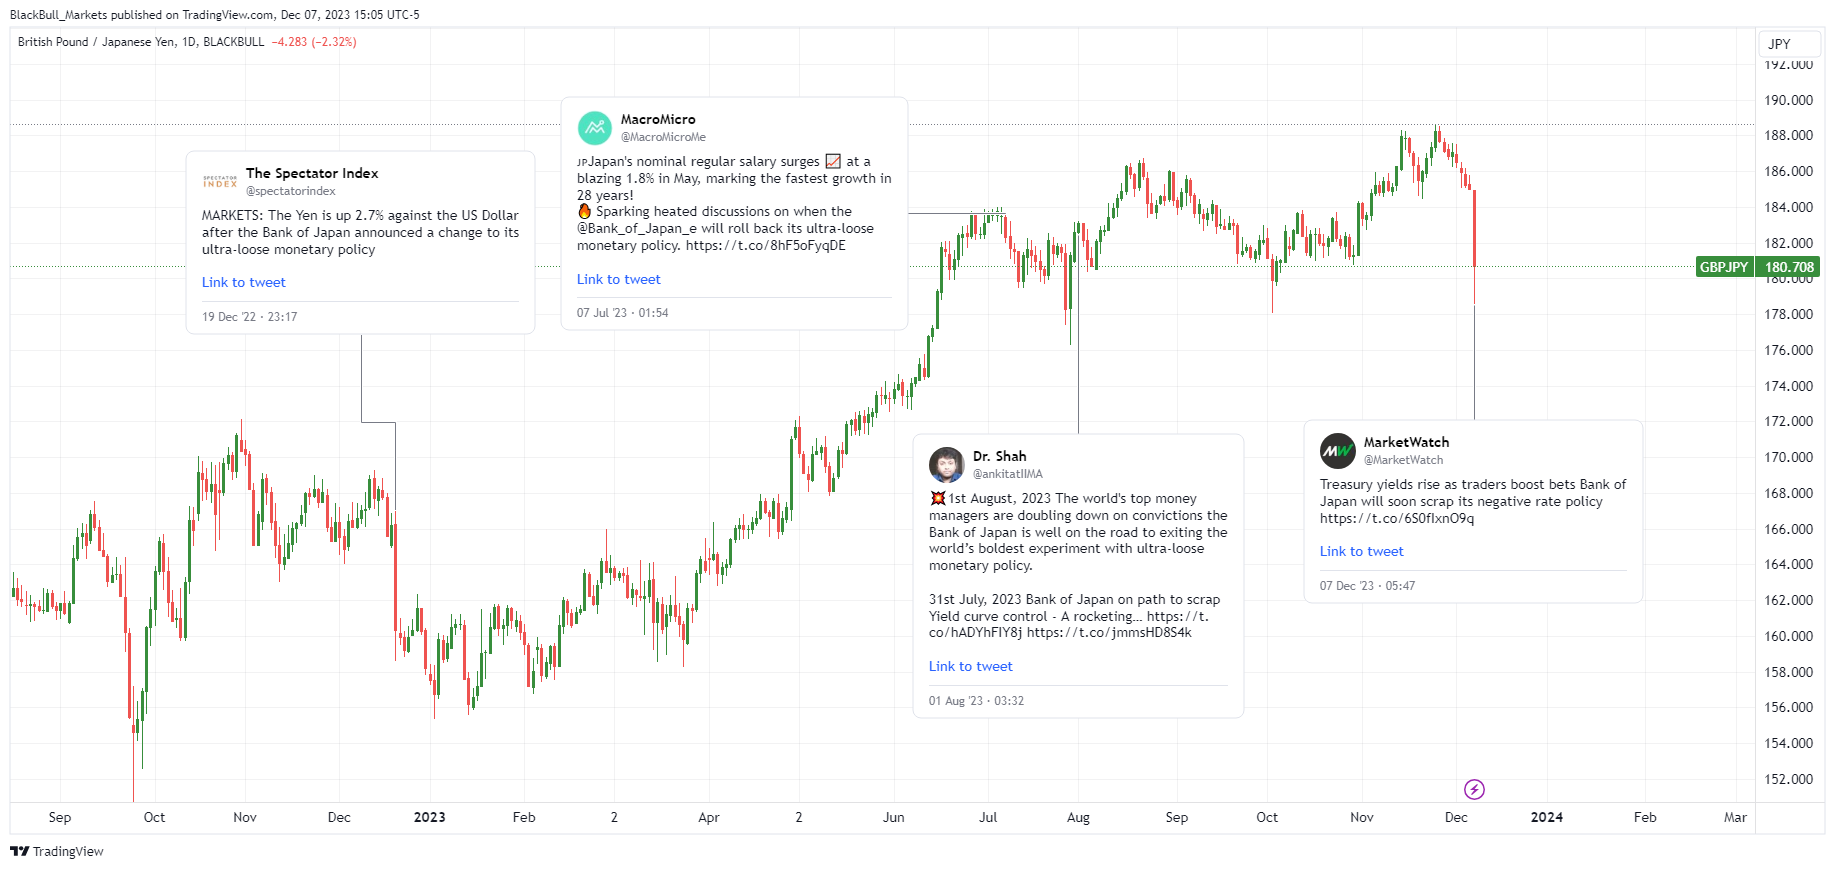
Task: Click The Spectator Index logo
Action: coord(220,182)
